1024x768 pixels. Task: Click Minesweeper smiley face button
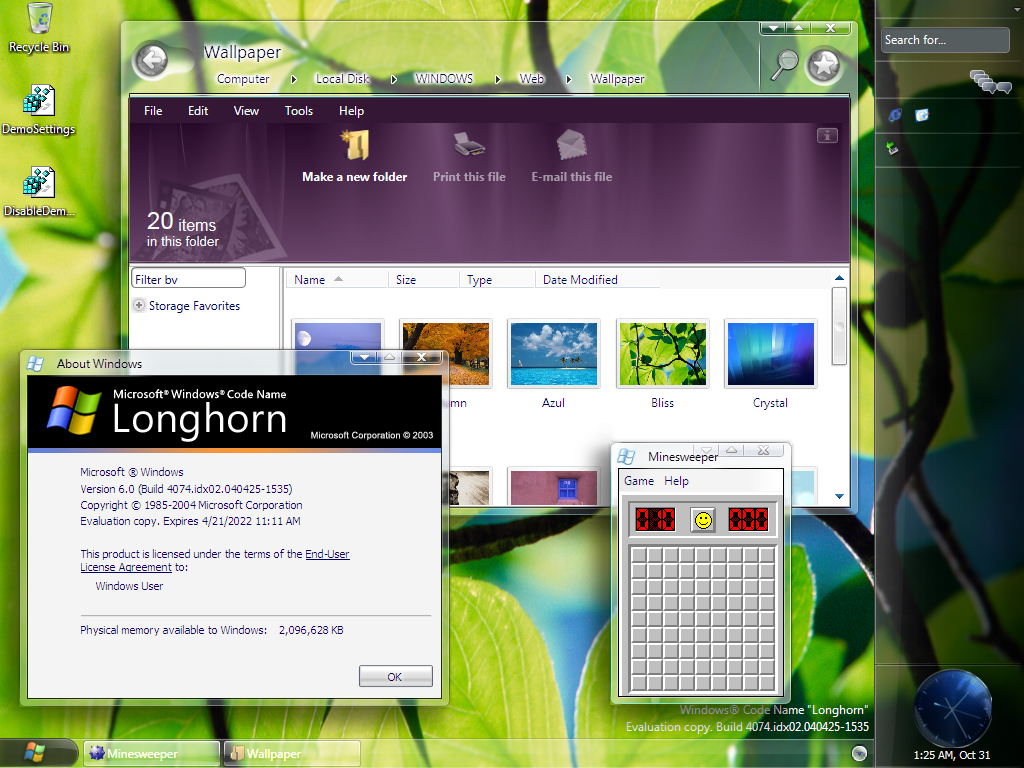click(x=703, y=520)
